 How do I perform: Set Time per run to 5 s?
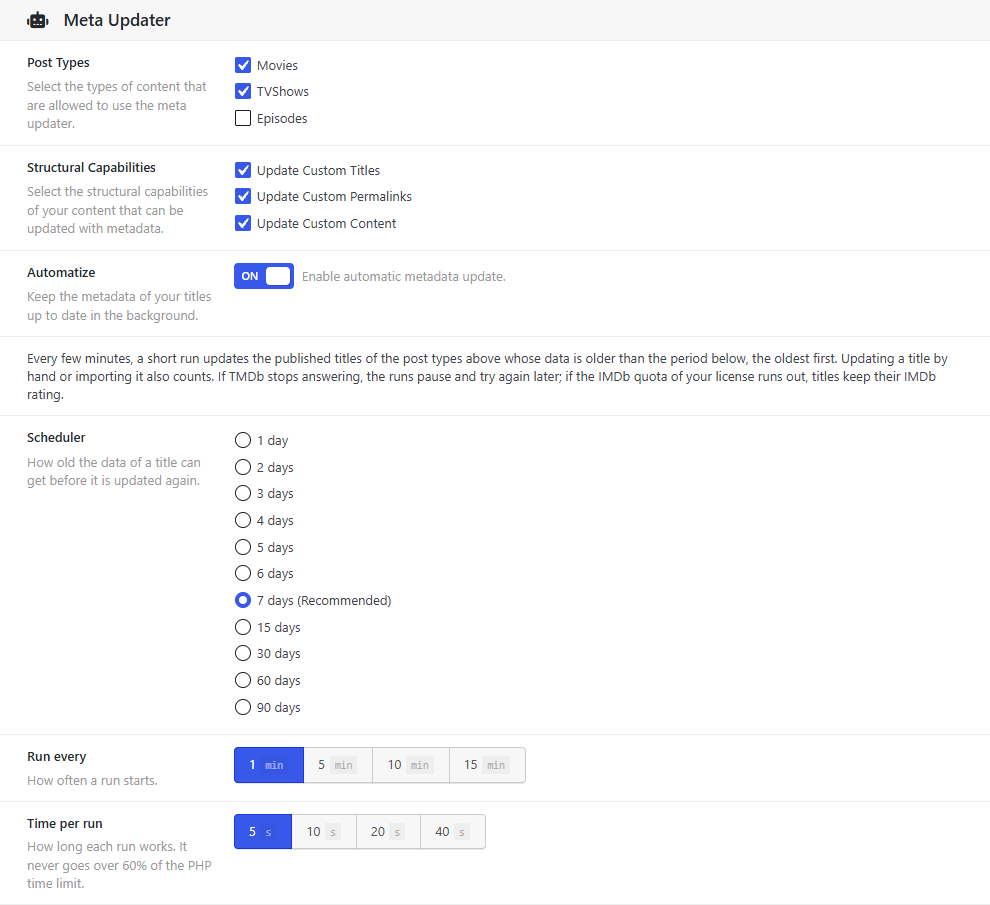(263, 832)
